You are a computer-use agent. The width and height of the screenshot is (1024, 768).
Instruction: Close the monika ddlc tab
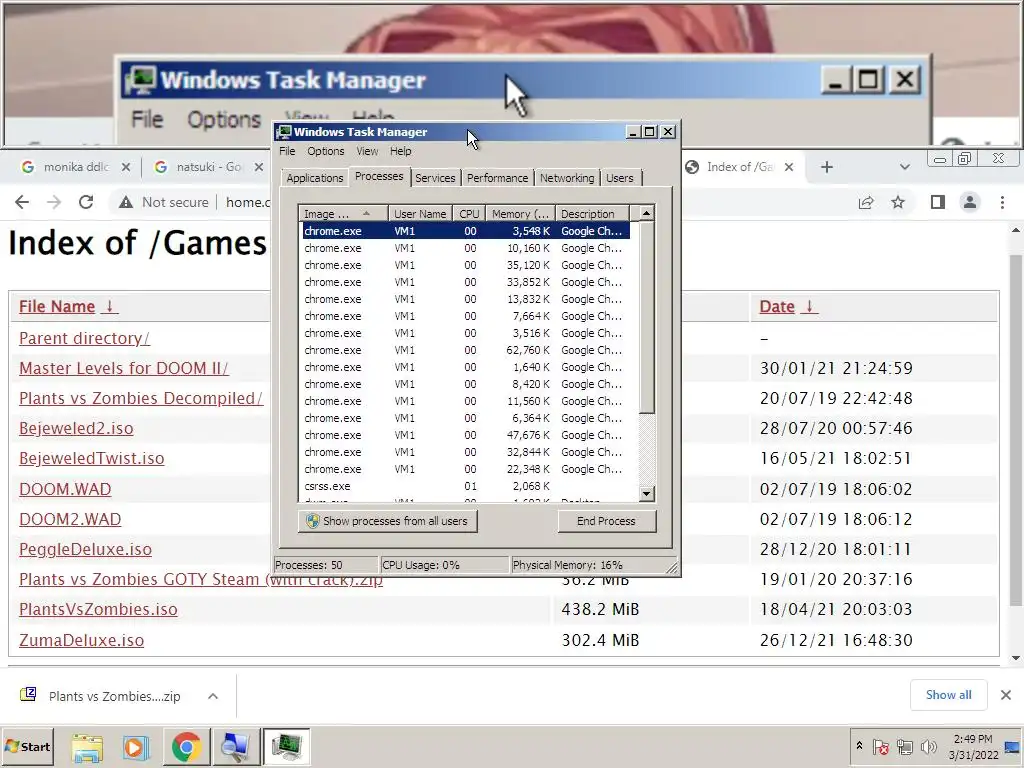click(126, 167)
